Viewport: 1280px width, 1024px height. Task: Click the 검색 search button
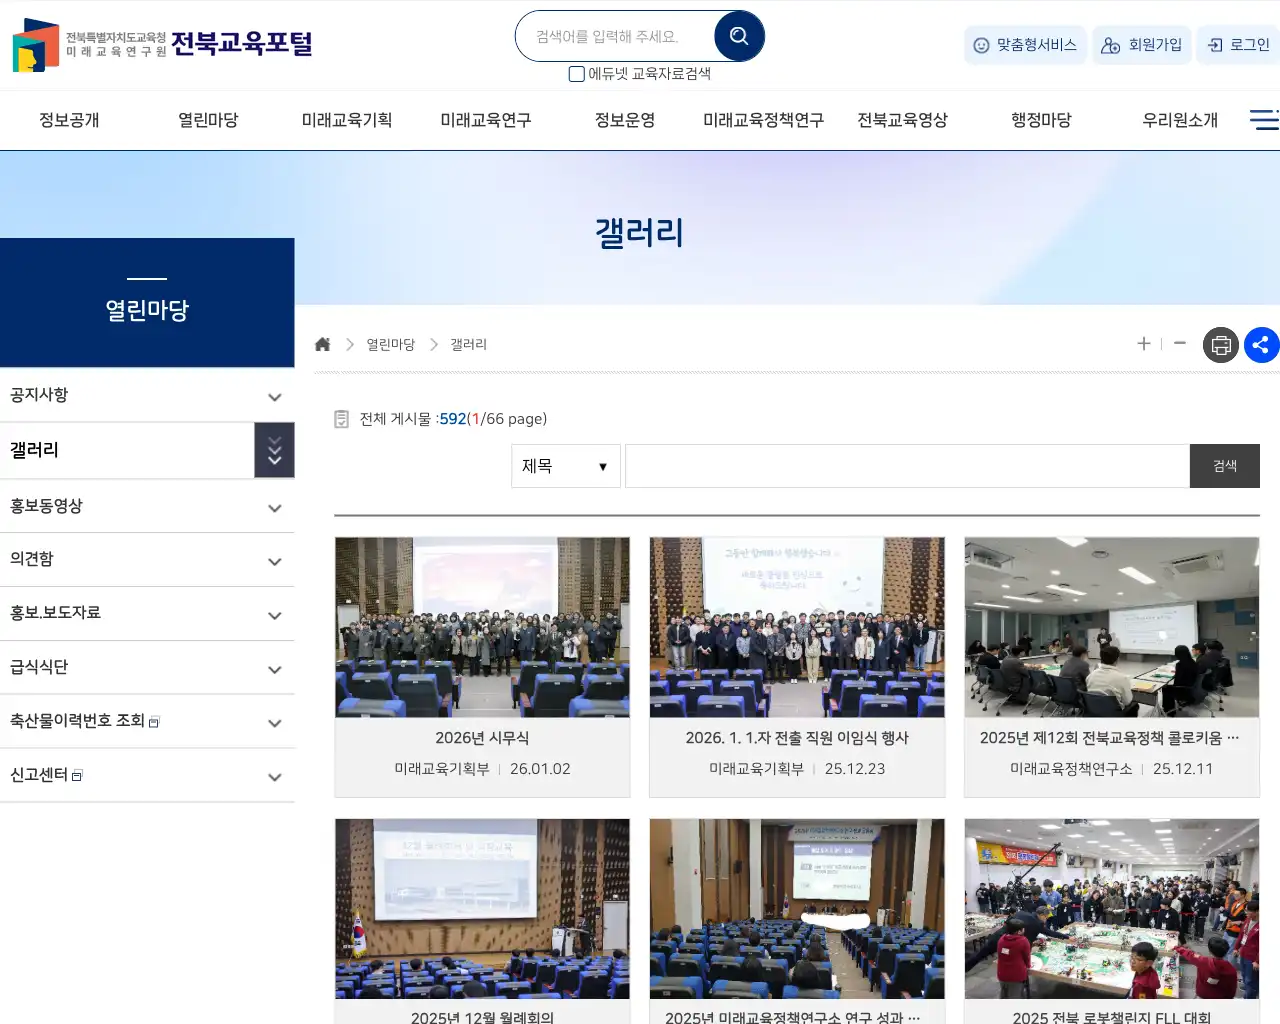[1224, 465]
